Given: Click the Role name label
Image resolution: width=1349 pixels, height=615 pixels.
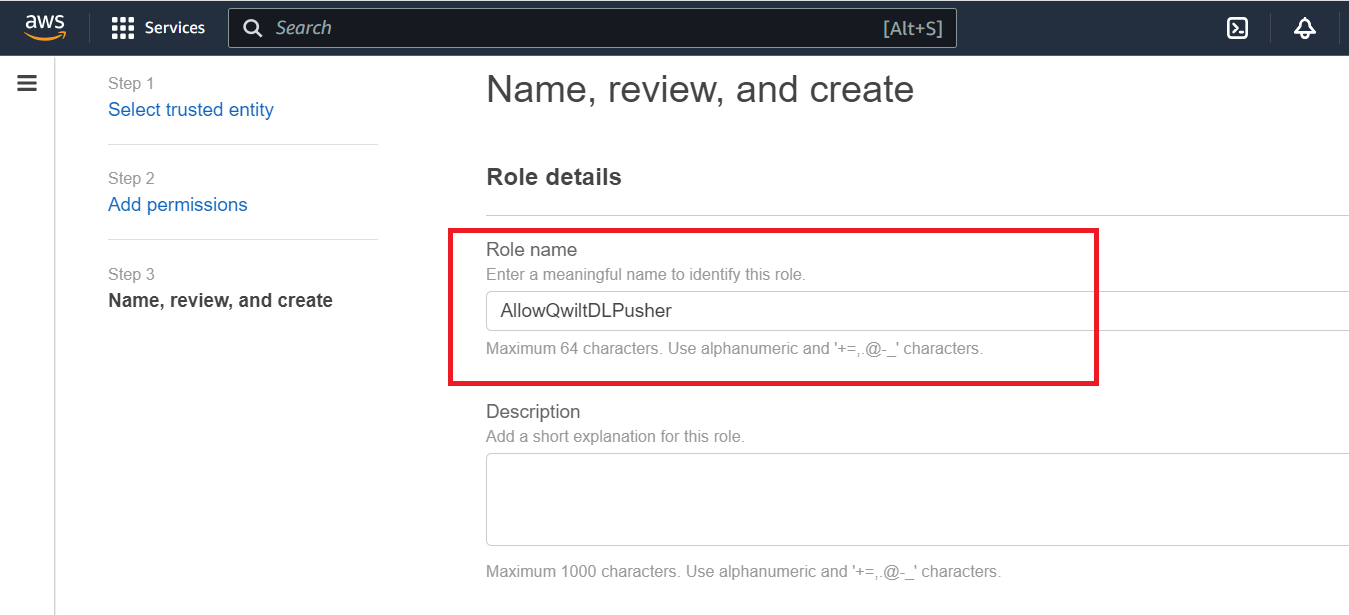Looking at the screenshot, I should [x=531, y=250].
